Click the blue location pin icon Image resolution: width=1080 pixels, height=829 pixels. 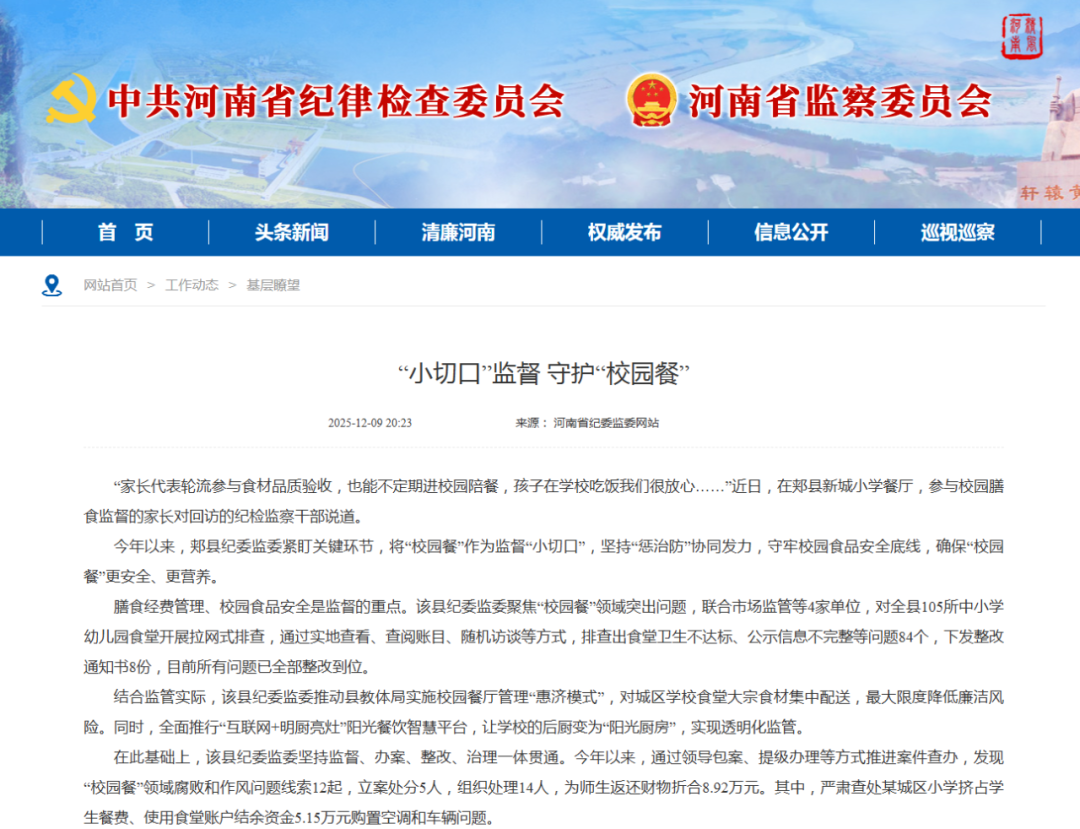52,286
